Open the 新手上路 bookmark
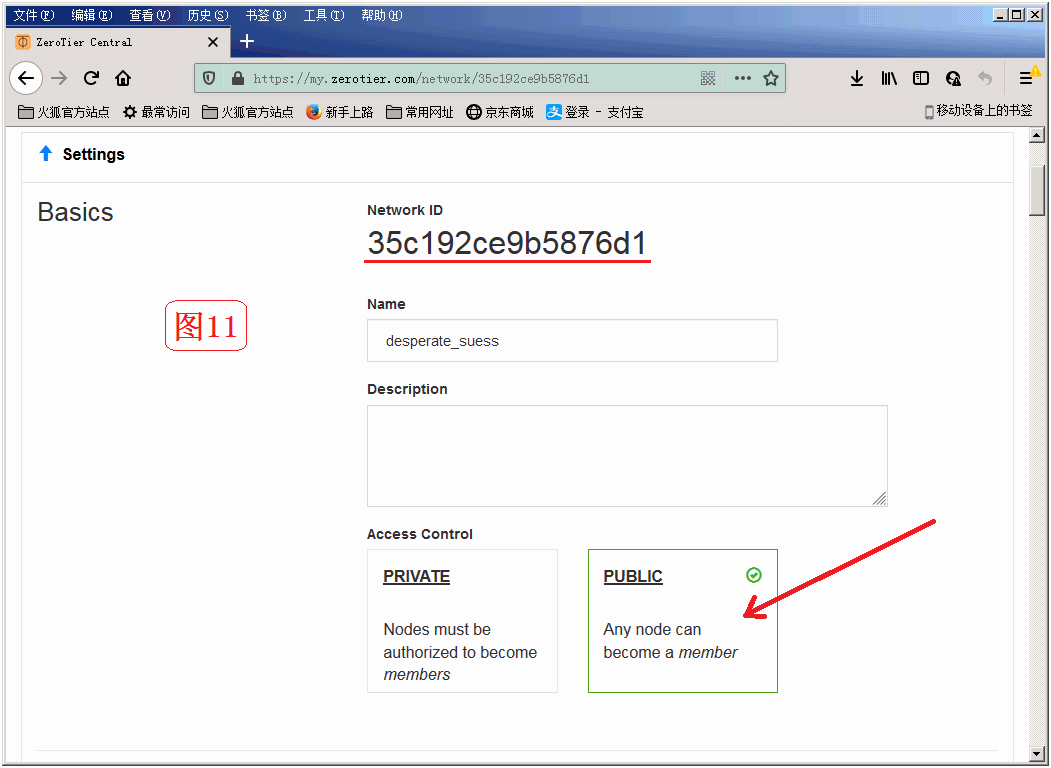This screenshot has width=1051, height=768. [x=340, y=112]
